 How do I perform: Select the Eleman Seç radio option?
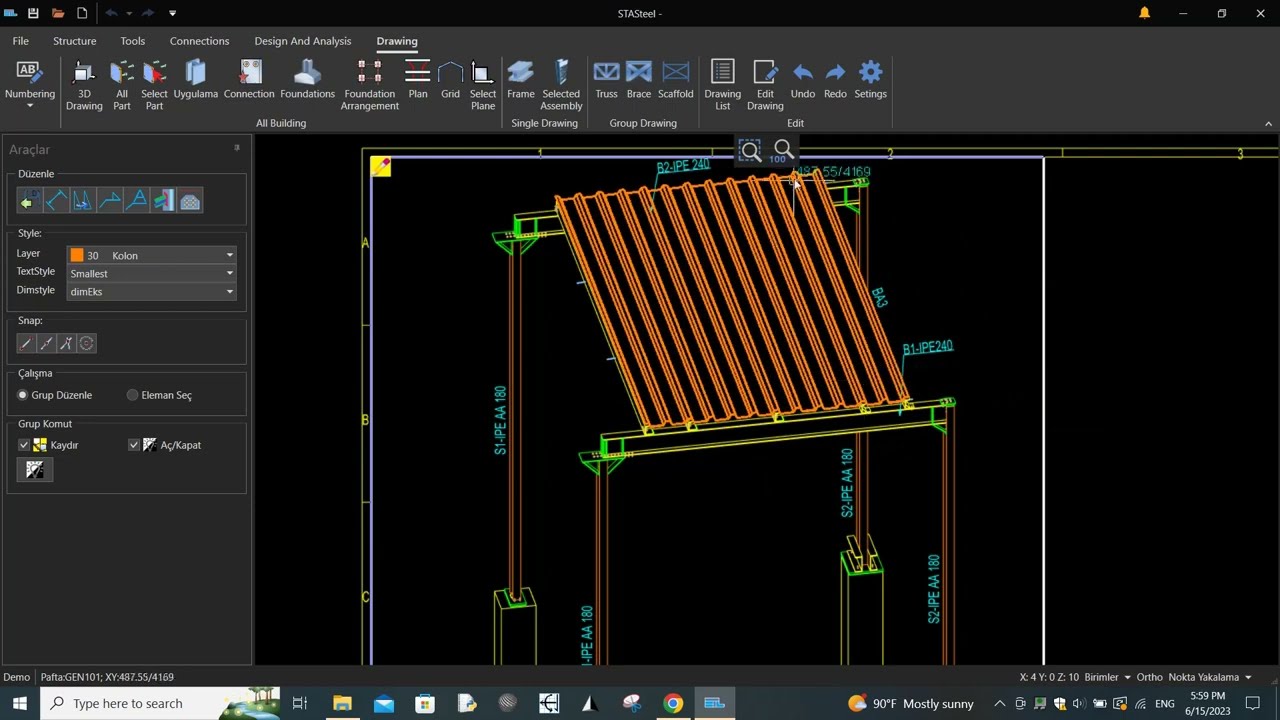pyautogui.click(x=133, y=395)
